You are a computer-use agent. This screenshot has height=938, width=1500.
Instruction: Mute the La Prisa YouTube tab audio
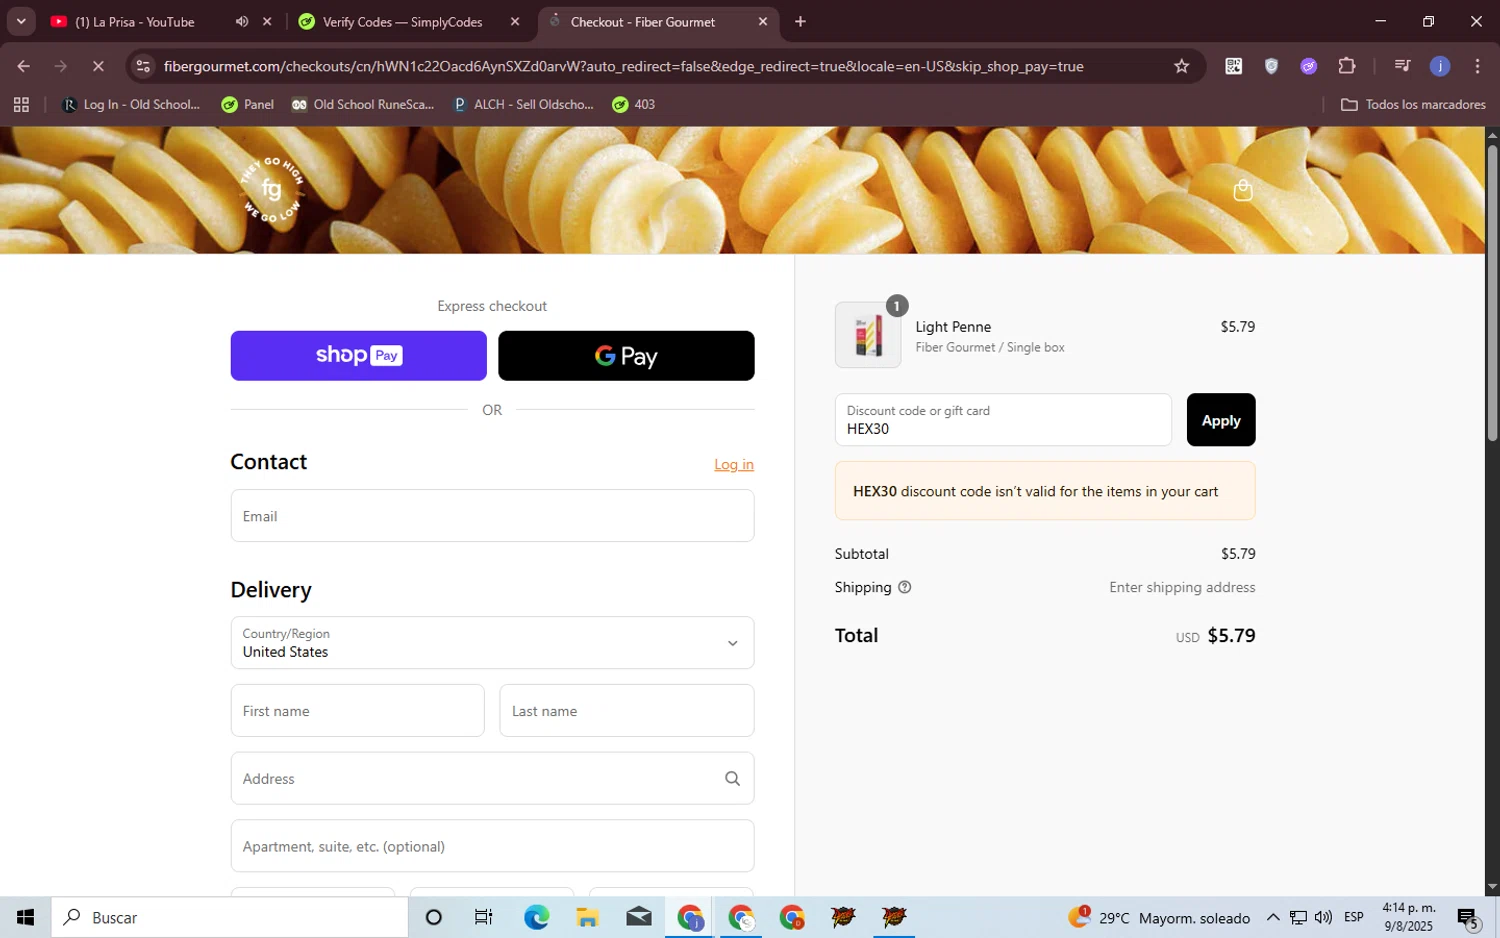(242, 21)
